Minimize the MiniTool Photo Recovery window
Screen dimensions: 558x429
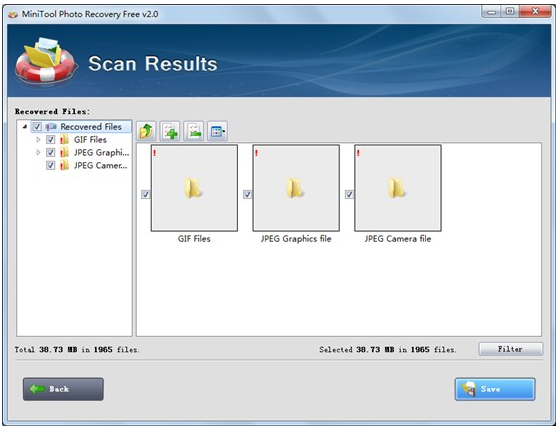click(x=491, y=12)
